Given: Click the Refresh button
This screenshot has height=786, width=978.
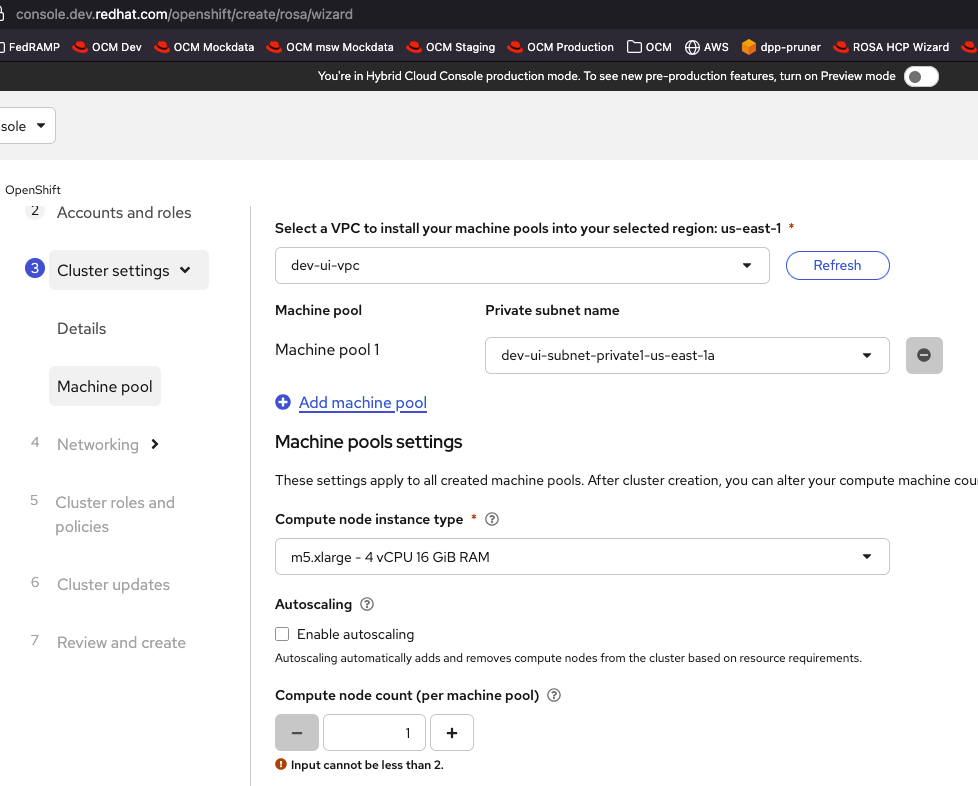Looking at the screenshot, I should [837, 265].
